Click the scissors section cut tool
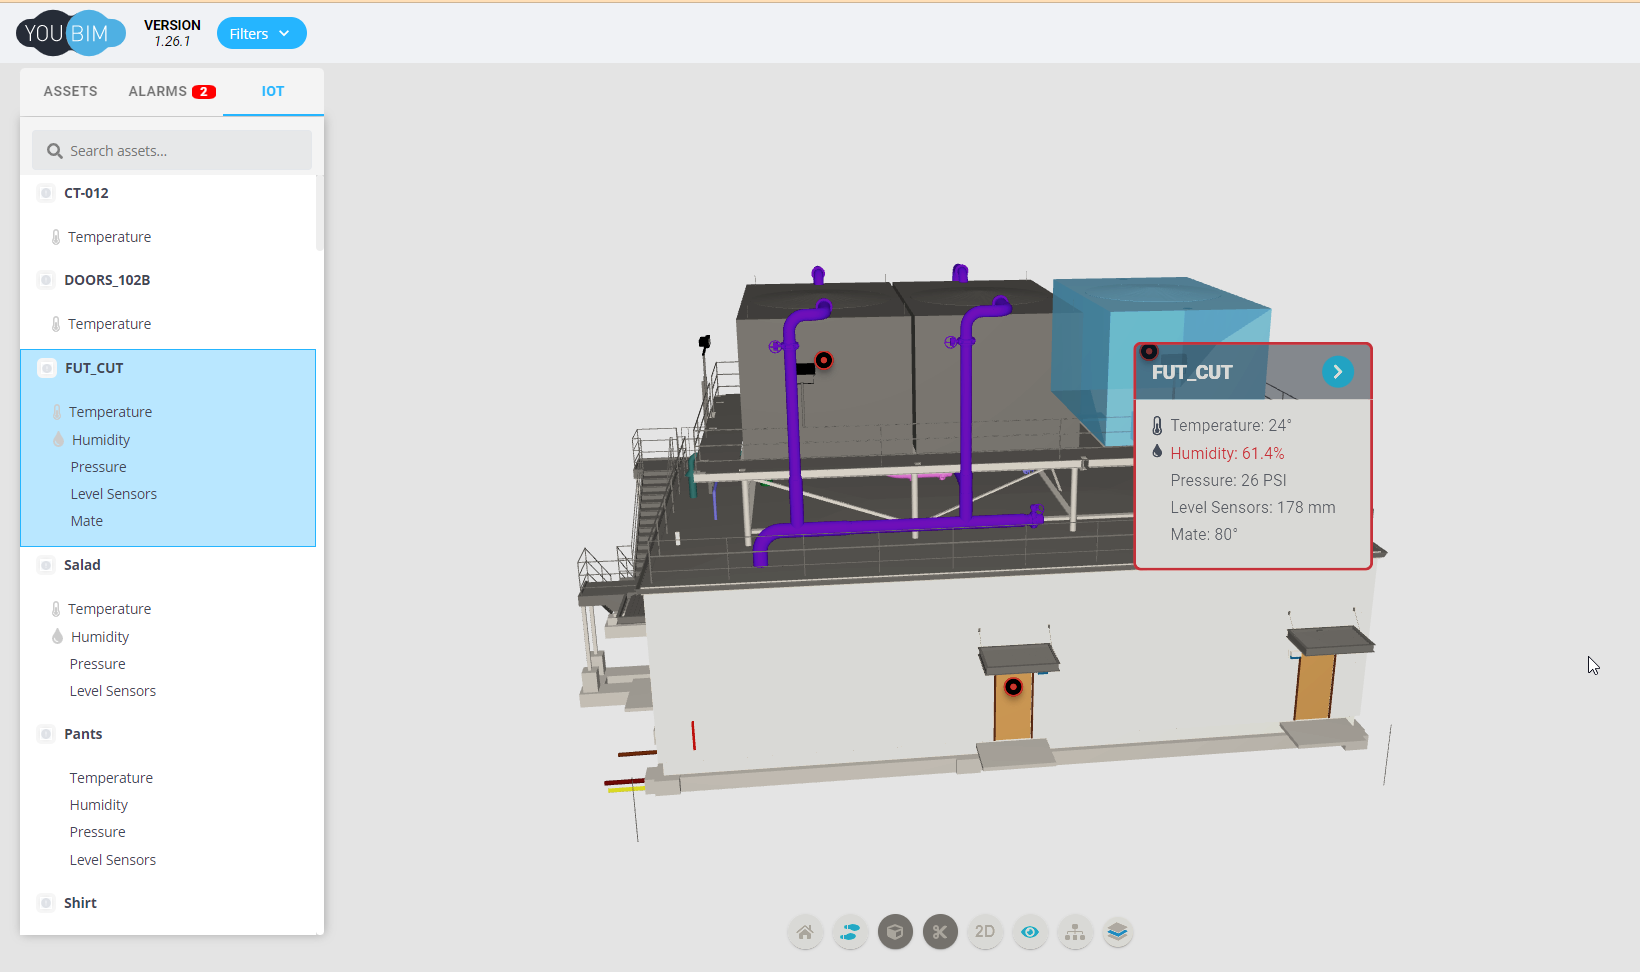Image resolution: width=1640 pixels, height=972 pixels. (940, 932)
